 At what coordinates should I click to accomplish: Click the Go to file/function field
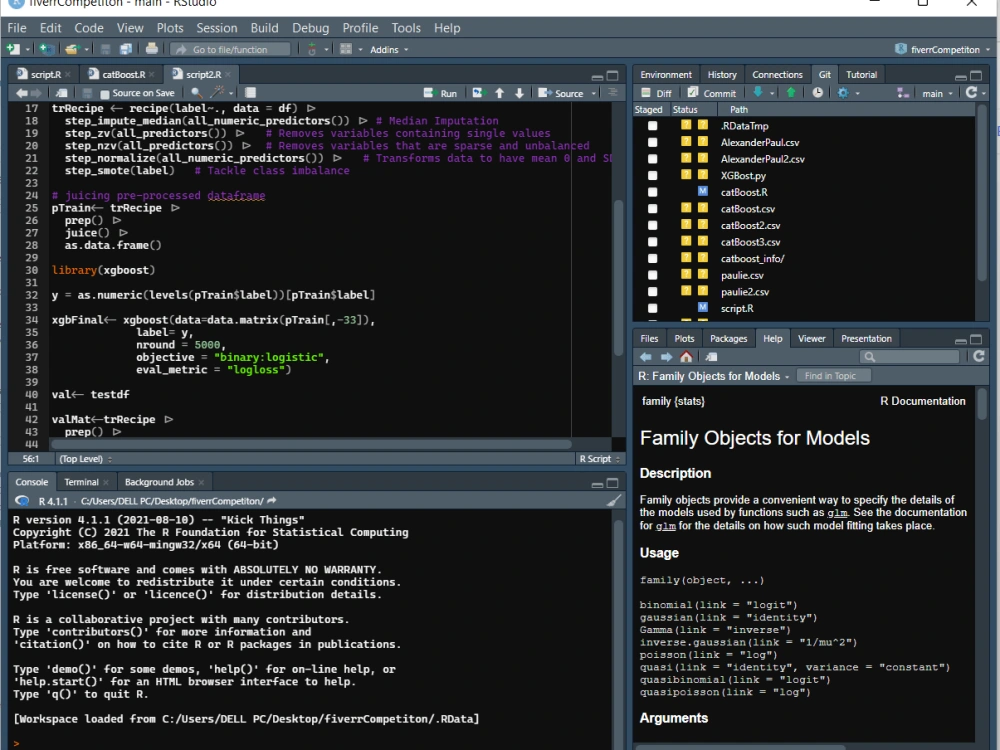pos(231,50)
